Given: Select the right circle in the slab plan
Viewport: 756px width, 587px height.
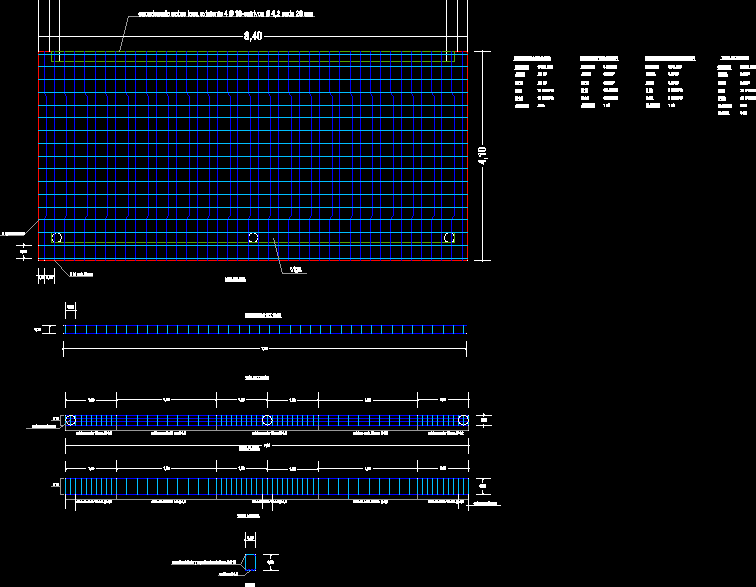Looking at the screenshot, I should (449, 238).
